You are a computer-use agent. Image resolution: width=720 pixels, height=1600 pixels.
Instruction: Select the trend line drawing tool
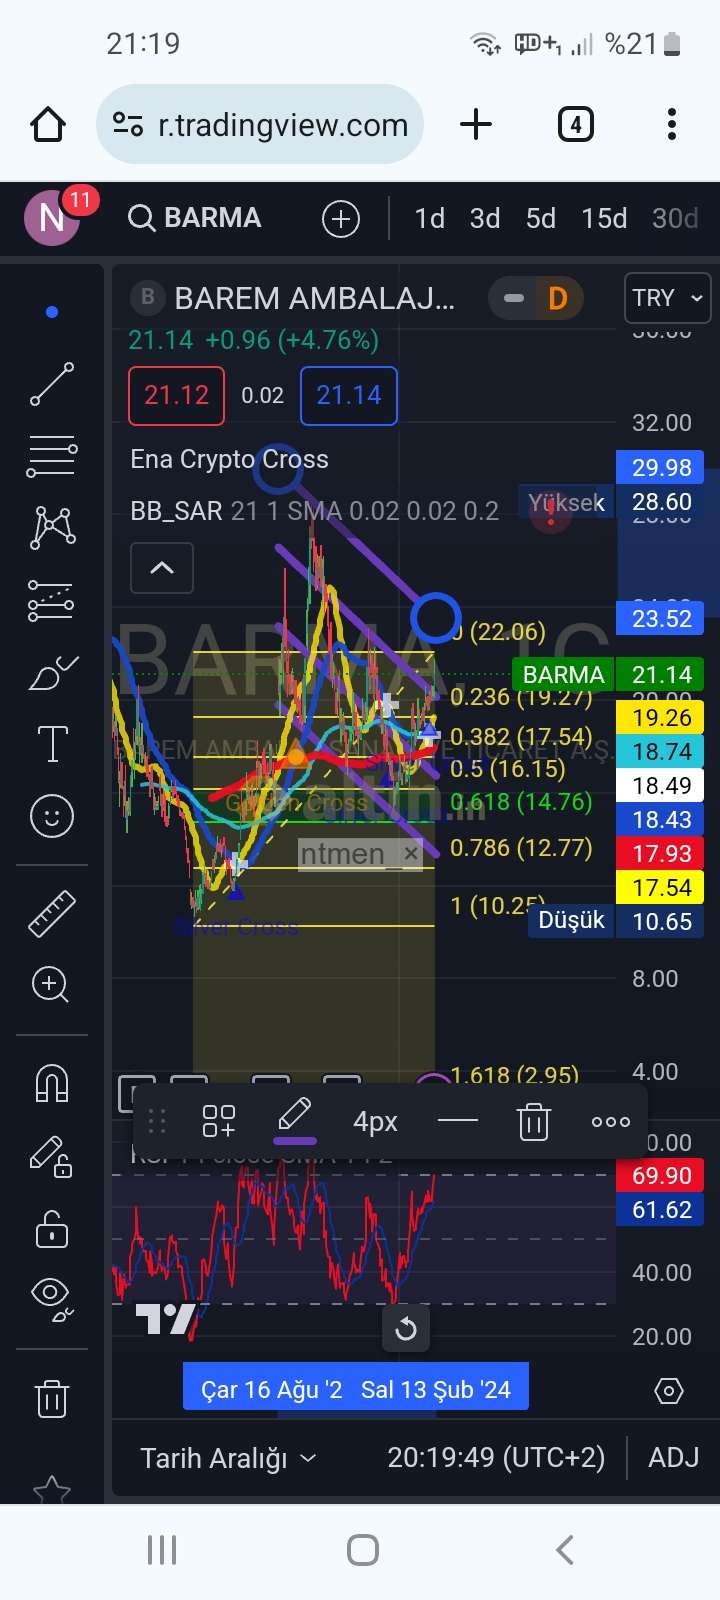[52, 384]
